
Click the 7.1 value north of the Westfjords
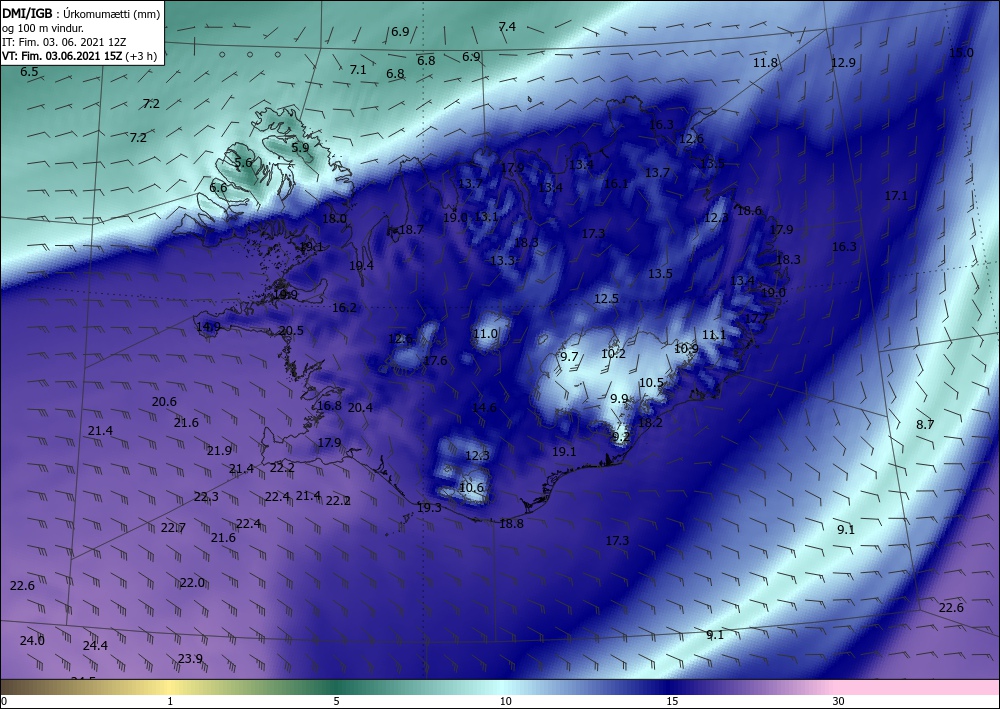pyautogui.click(x=358, y=69)
